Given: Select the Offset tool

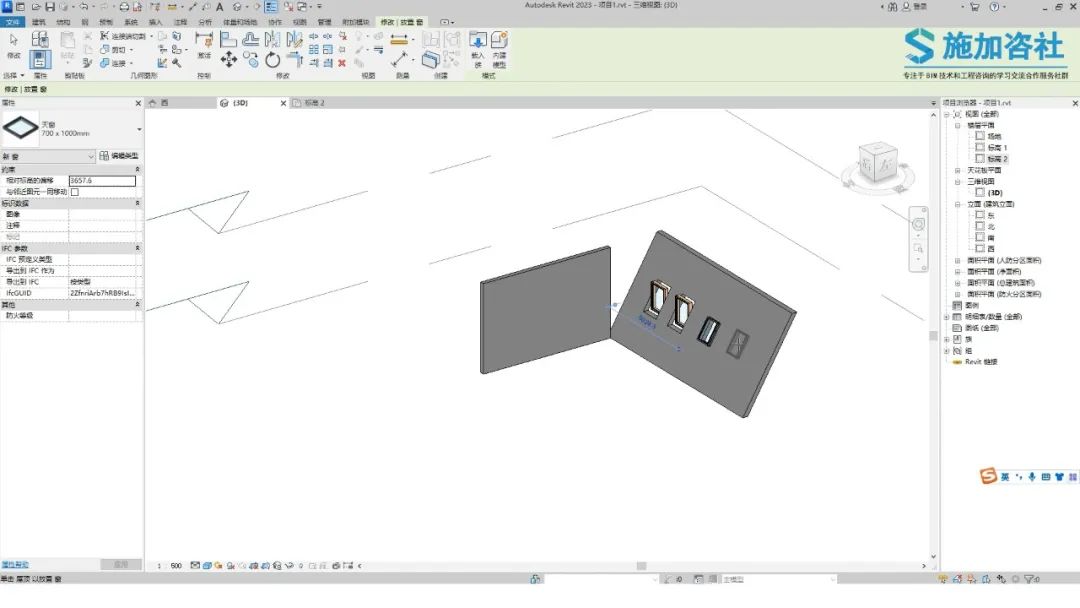Looking at the screenshot, I should coord(251,39).
